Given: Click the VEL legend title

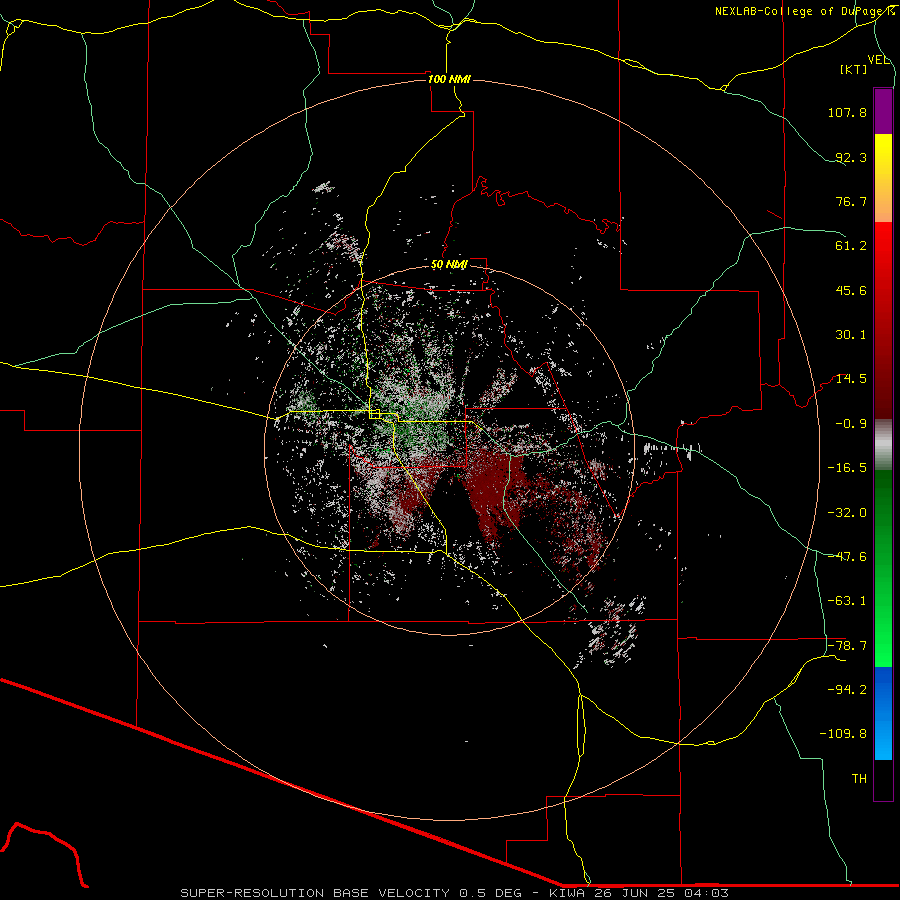Looking at the screenshot, I should [879, 60].
